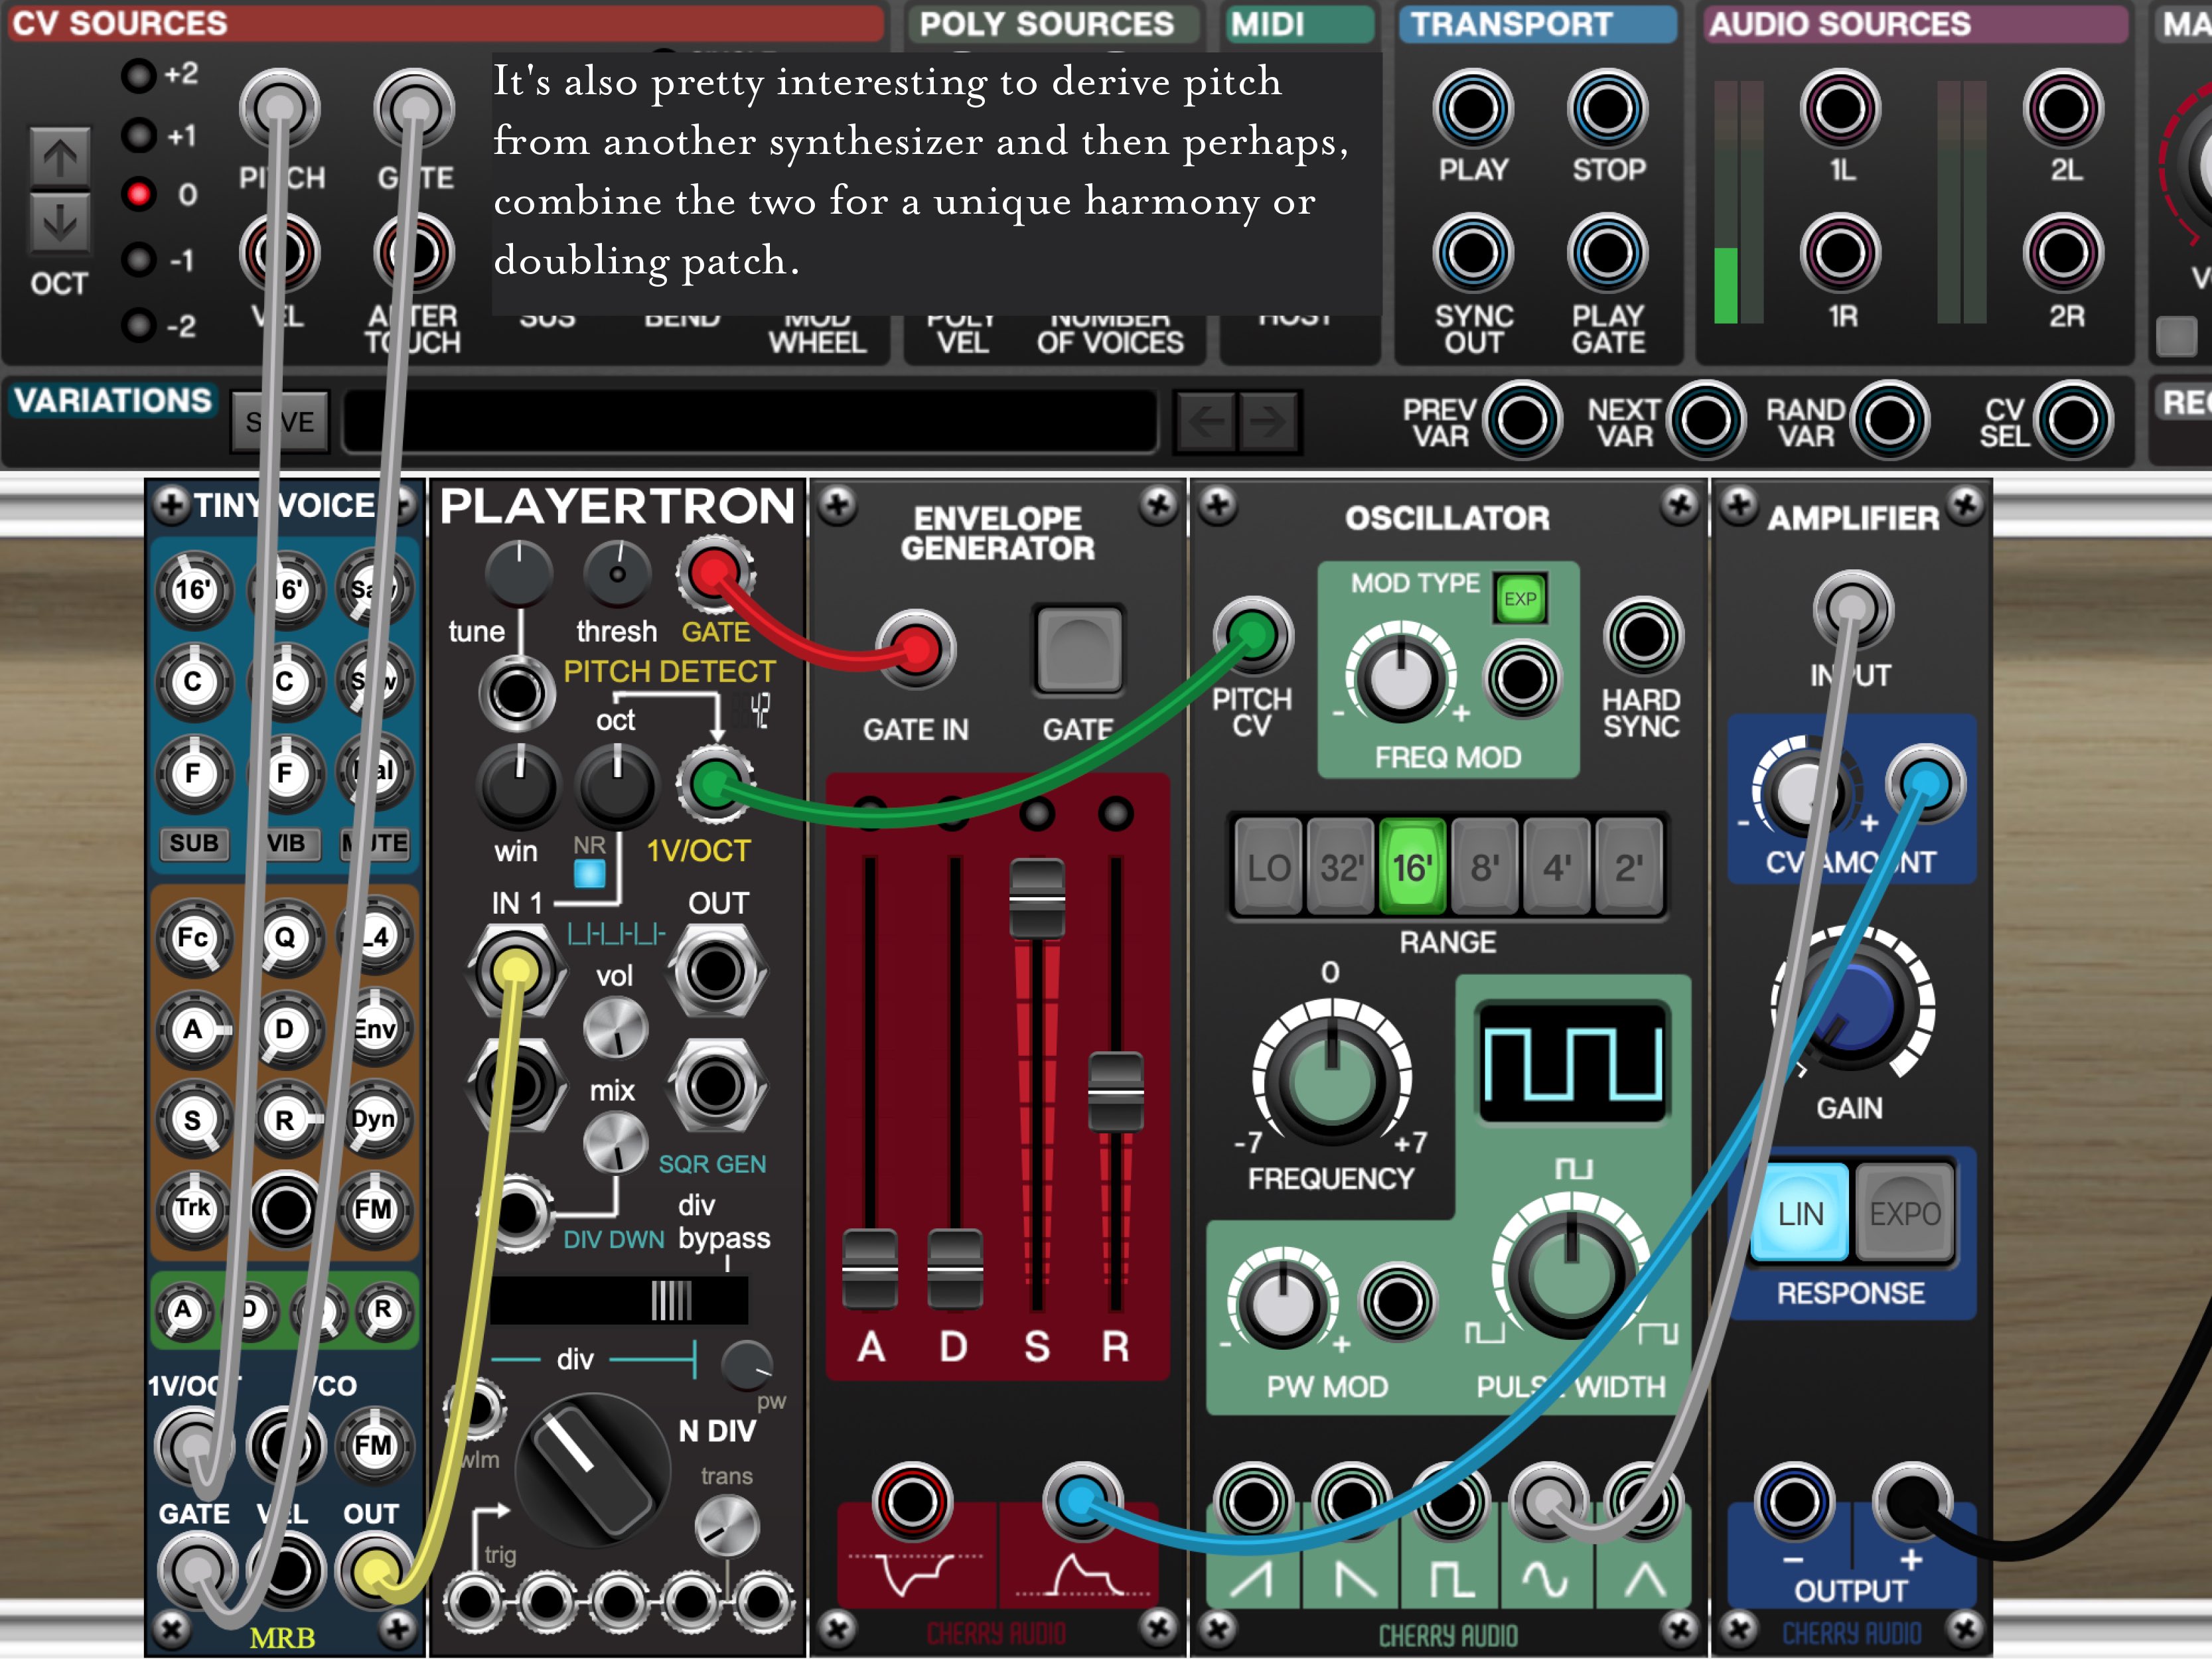Select the 8' oscillator range

(1484, 867)
